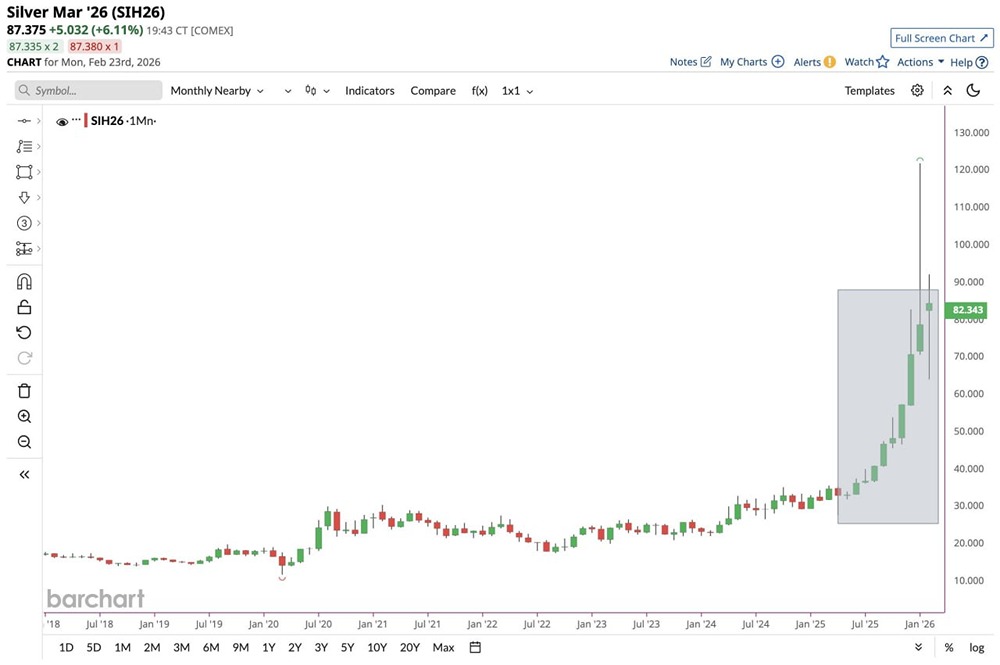Toggle the log scale
1000x665 pixels.
pyautogui.click(x=976, y=647)
